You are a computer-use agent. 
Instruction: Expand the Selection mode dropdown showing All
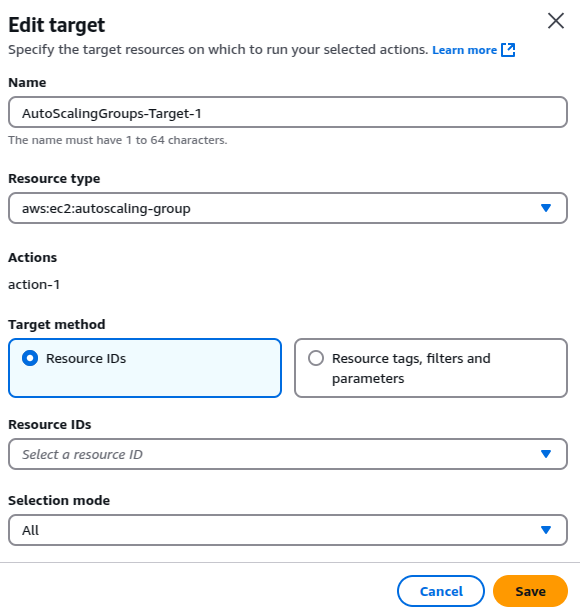click(288, 530)
